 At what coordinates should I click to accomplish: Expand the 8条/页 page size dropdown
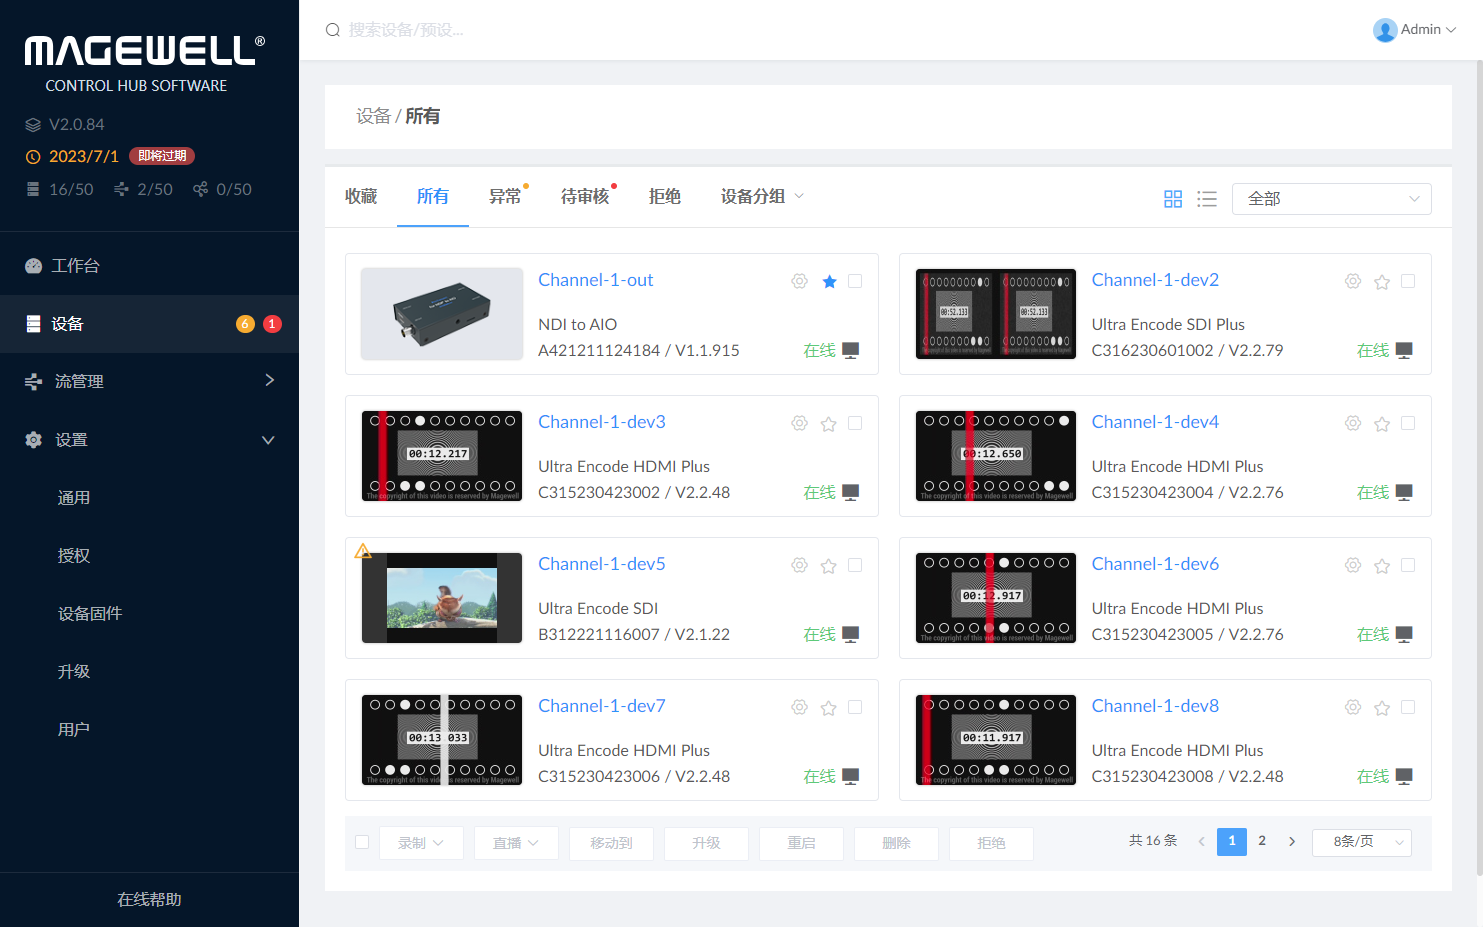pos(1361,842)
